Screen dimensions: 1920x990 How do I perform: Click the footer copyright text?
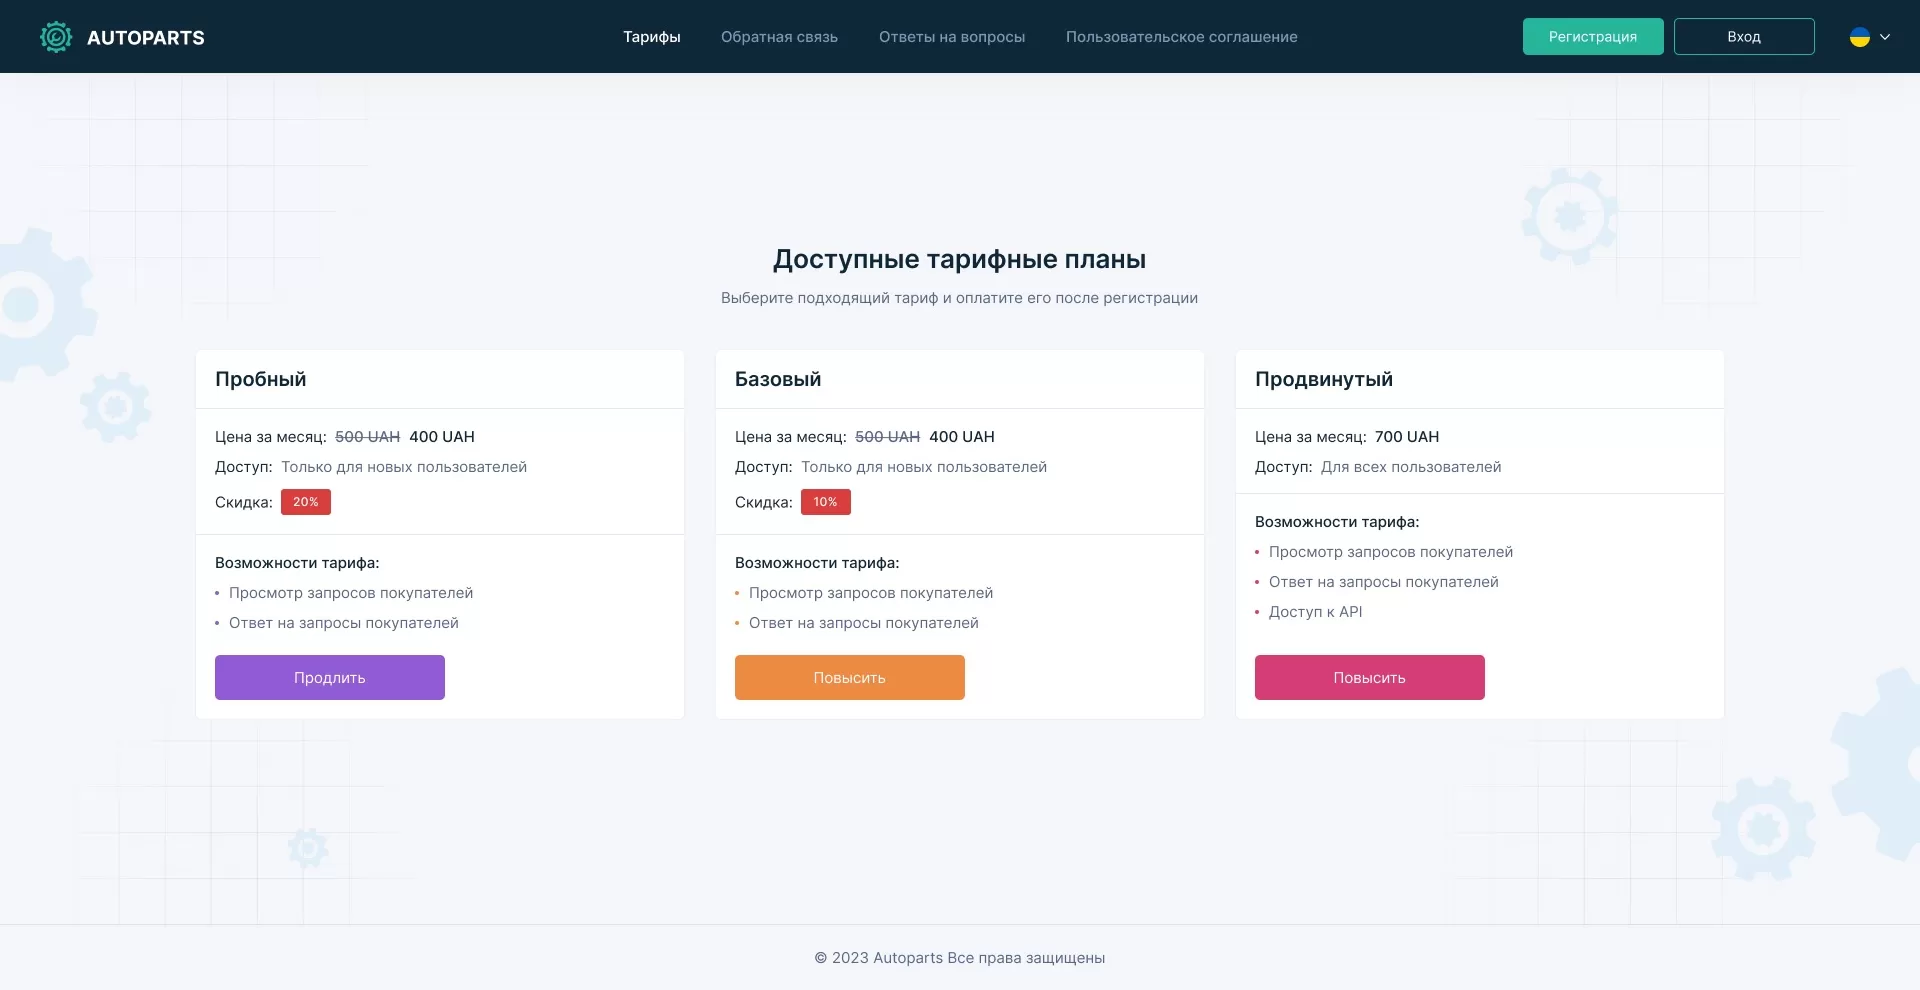click(x=960, y=958)
